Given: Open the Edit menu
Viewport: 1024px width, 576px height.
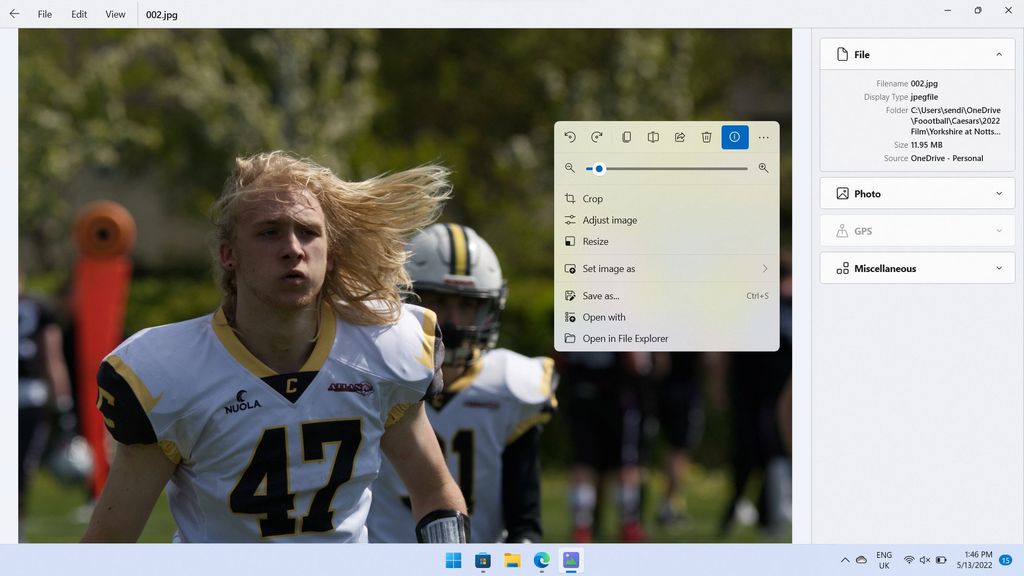Looking at the screenshot, I should (78, 14).
